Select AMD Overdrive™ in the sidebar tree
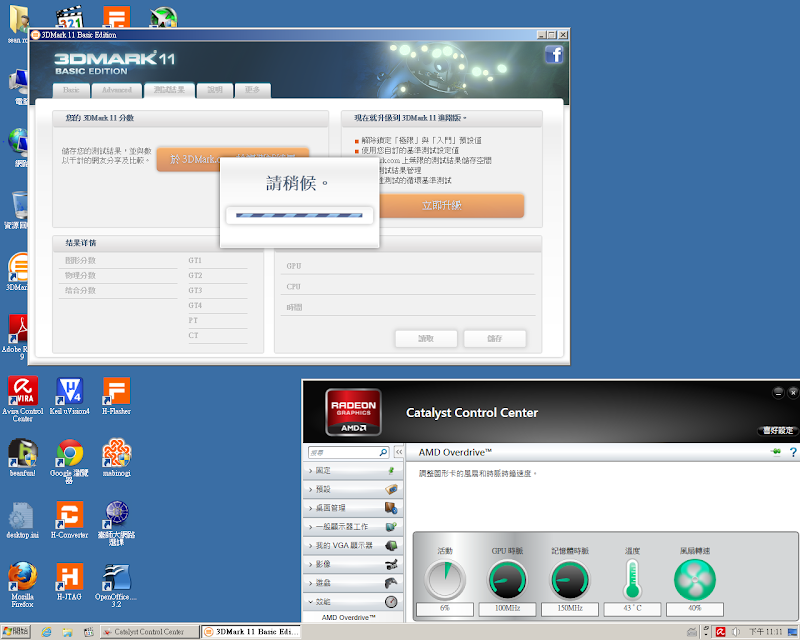 348,618
